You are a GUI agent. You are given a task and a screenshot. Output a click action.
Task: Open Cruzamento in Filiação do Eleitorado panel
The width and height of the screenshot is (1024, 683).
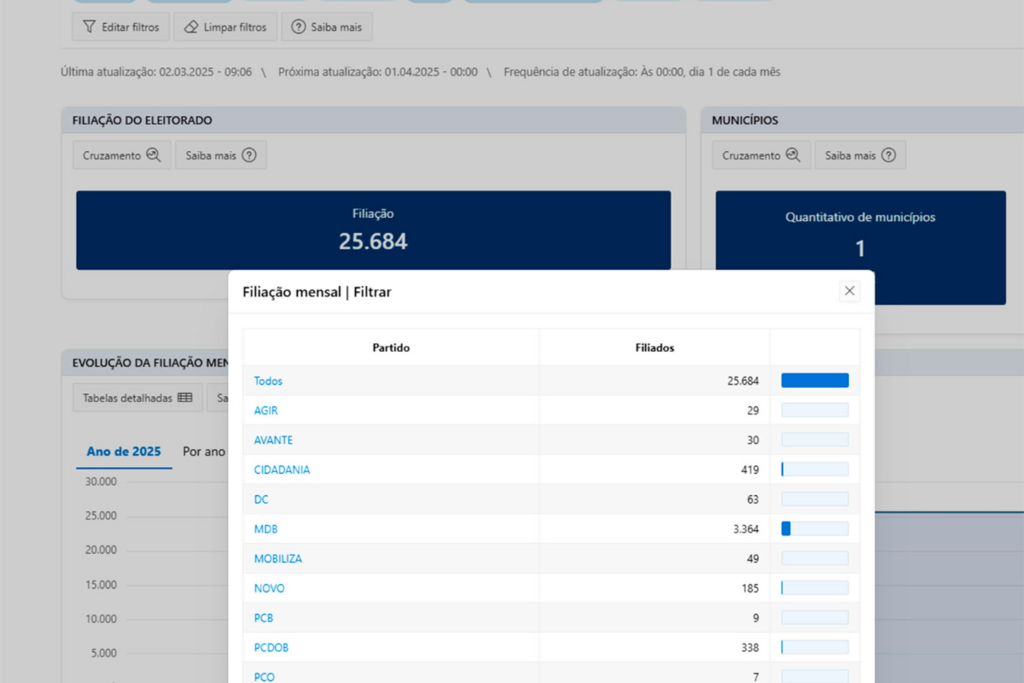[x=121, y=155]
